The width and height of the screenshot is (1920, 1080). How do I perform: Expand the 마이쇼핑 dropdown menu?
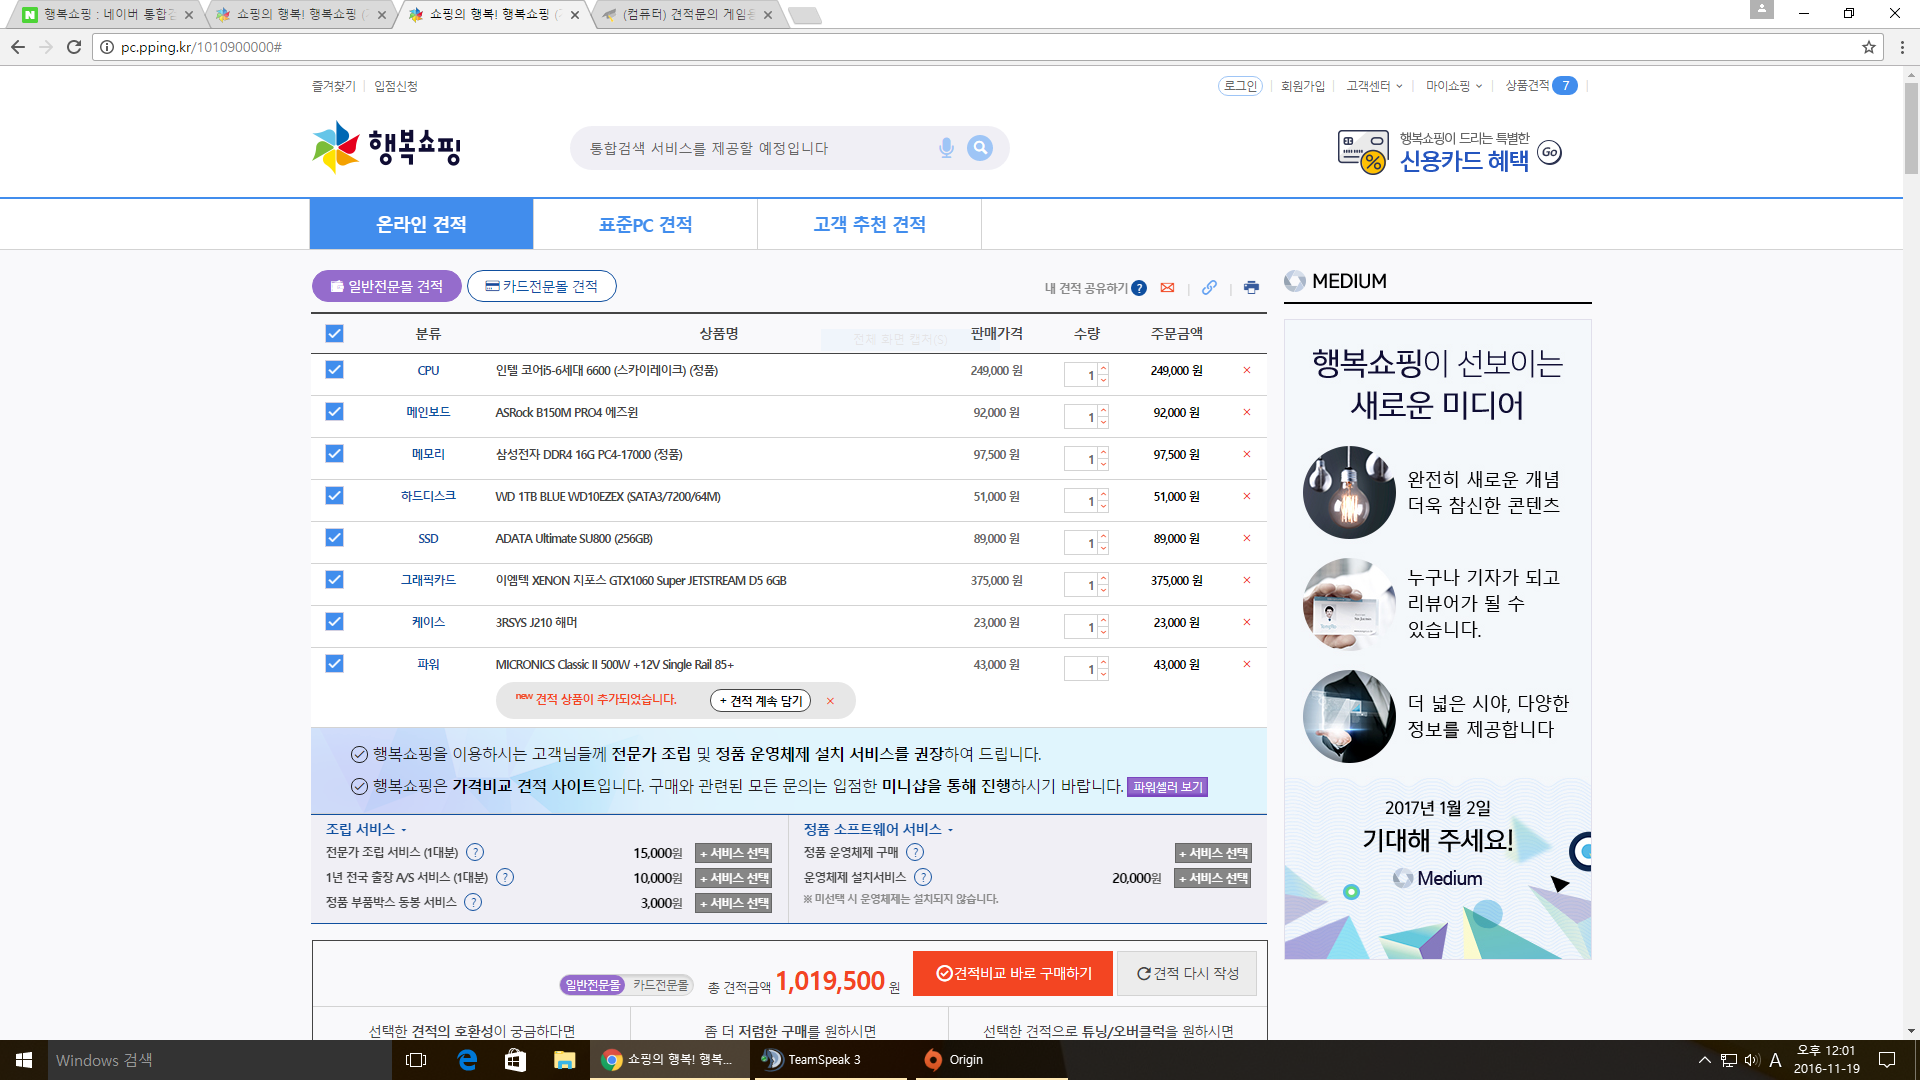tap(1454, 86)
